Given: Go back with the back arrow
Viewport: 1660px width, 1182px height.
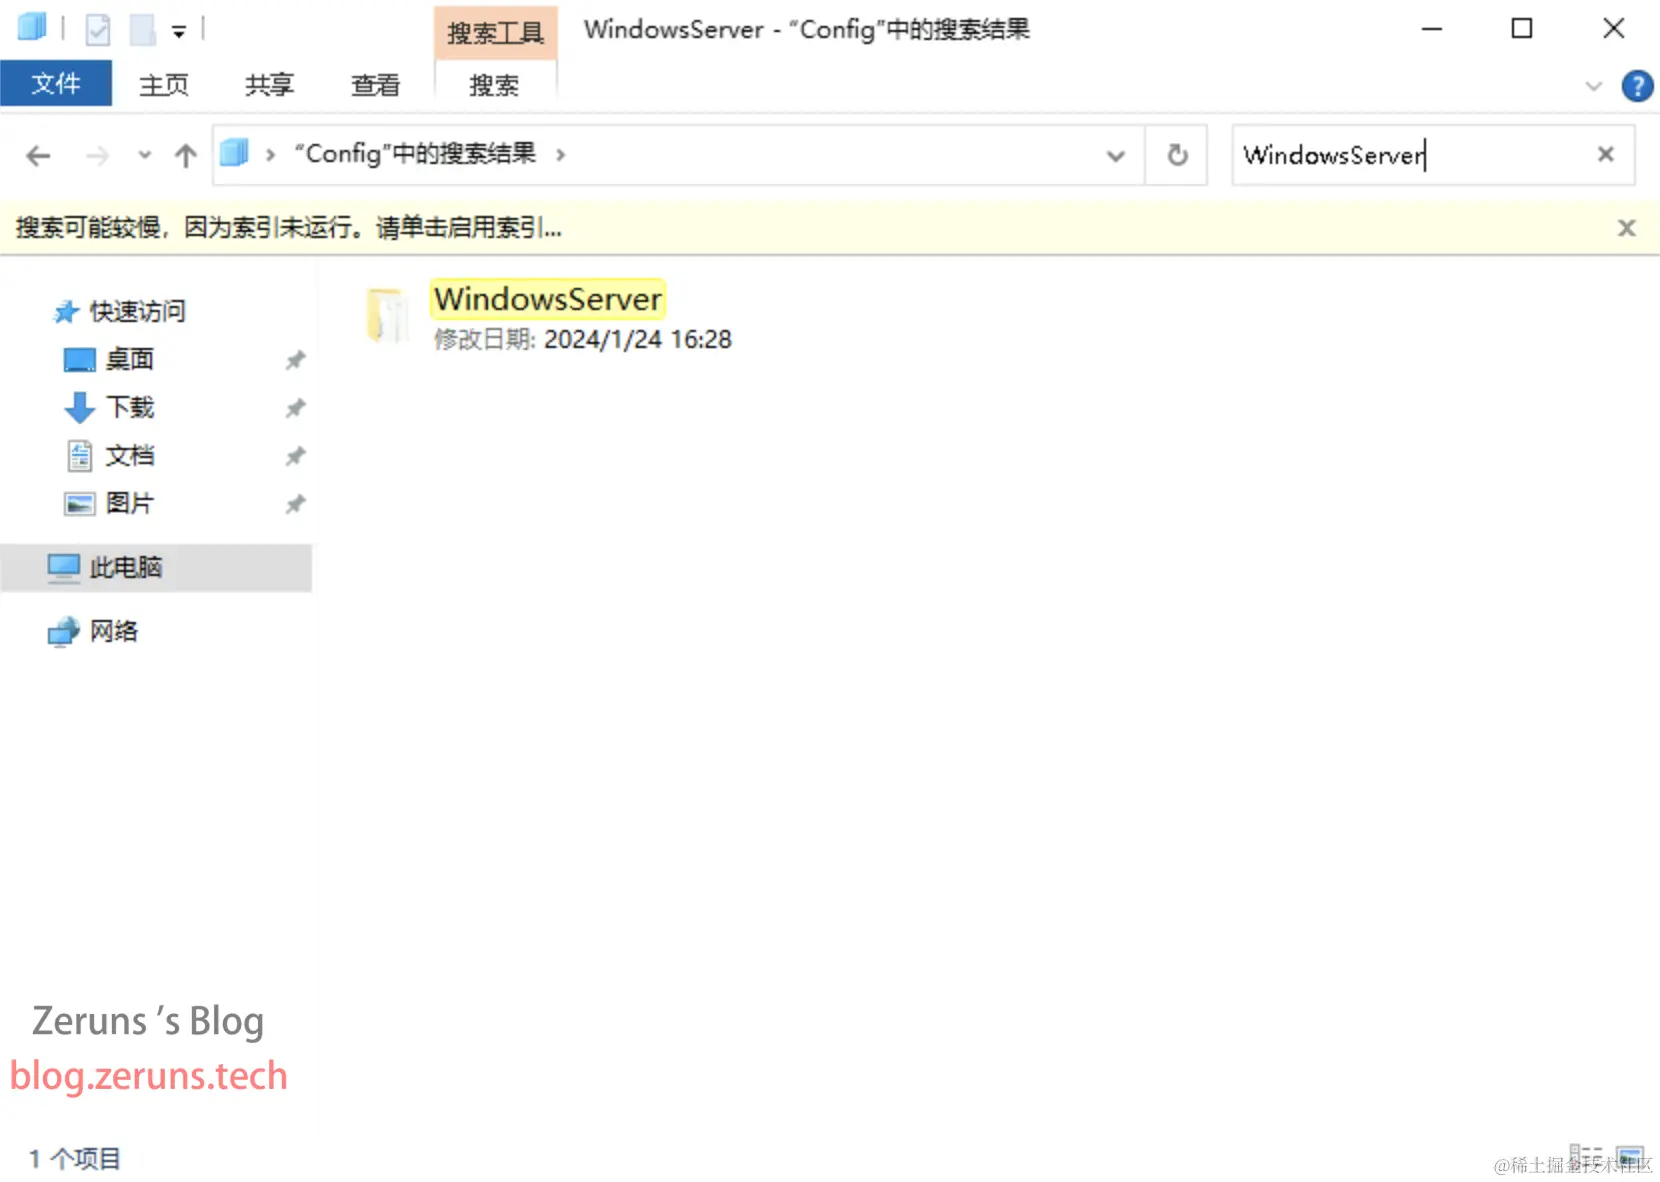Looking at the screenshot, I should [x=38, y=156].
